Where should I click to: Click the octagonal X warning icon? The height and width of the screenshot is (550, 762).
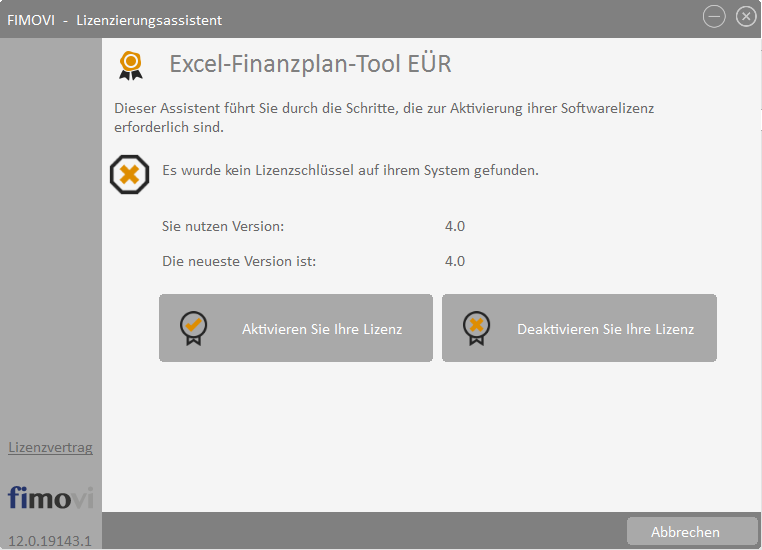click(129, 174)
